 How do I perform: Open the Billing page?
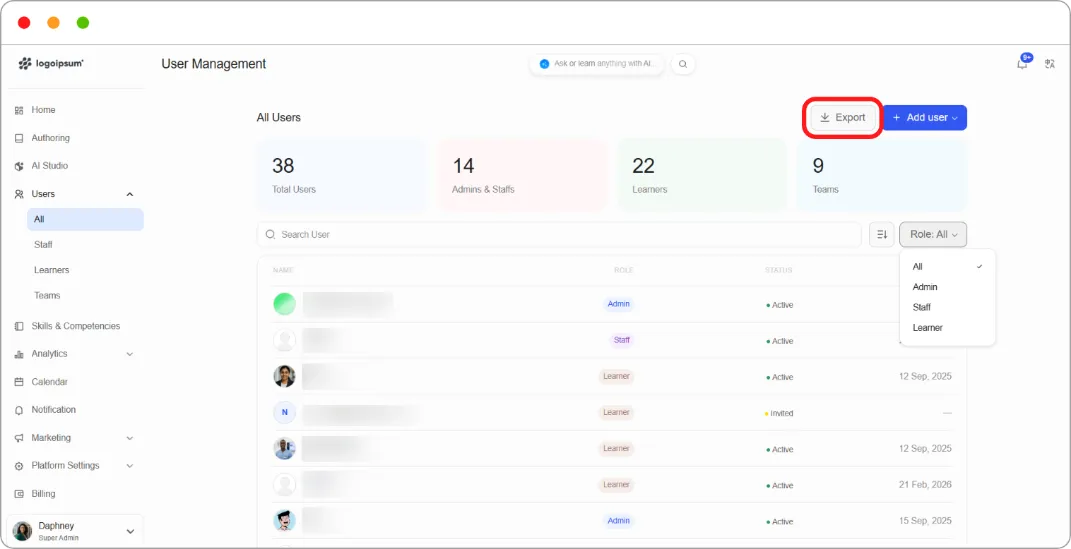coord(43,494)
